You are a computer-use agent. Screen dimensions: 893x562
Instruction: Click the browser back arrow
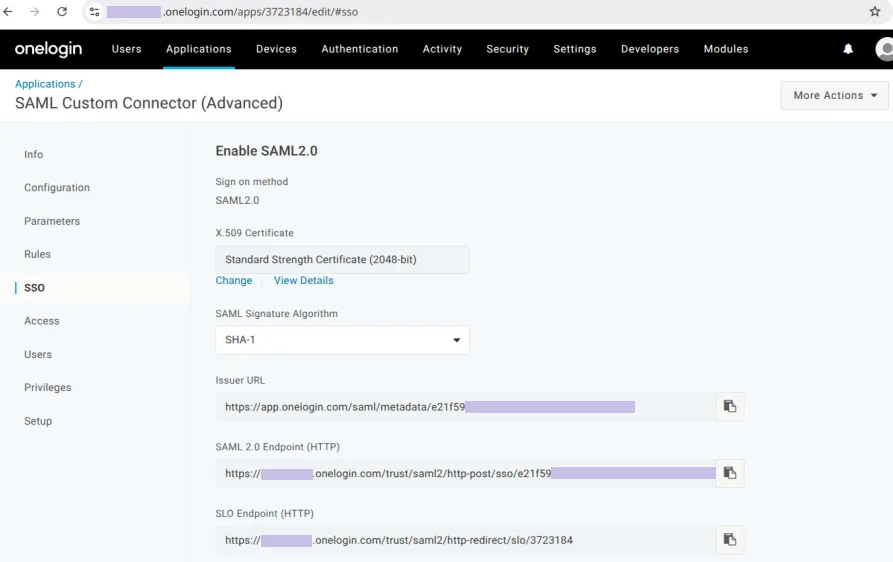(x=8, y=11)
